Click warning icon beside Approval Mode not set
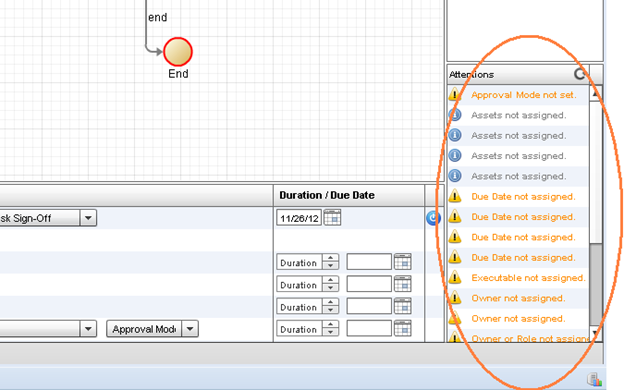The image size is (624, 390). (x=455, y=95)
